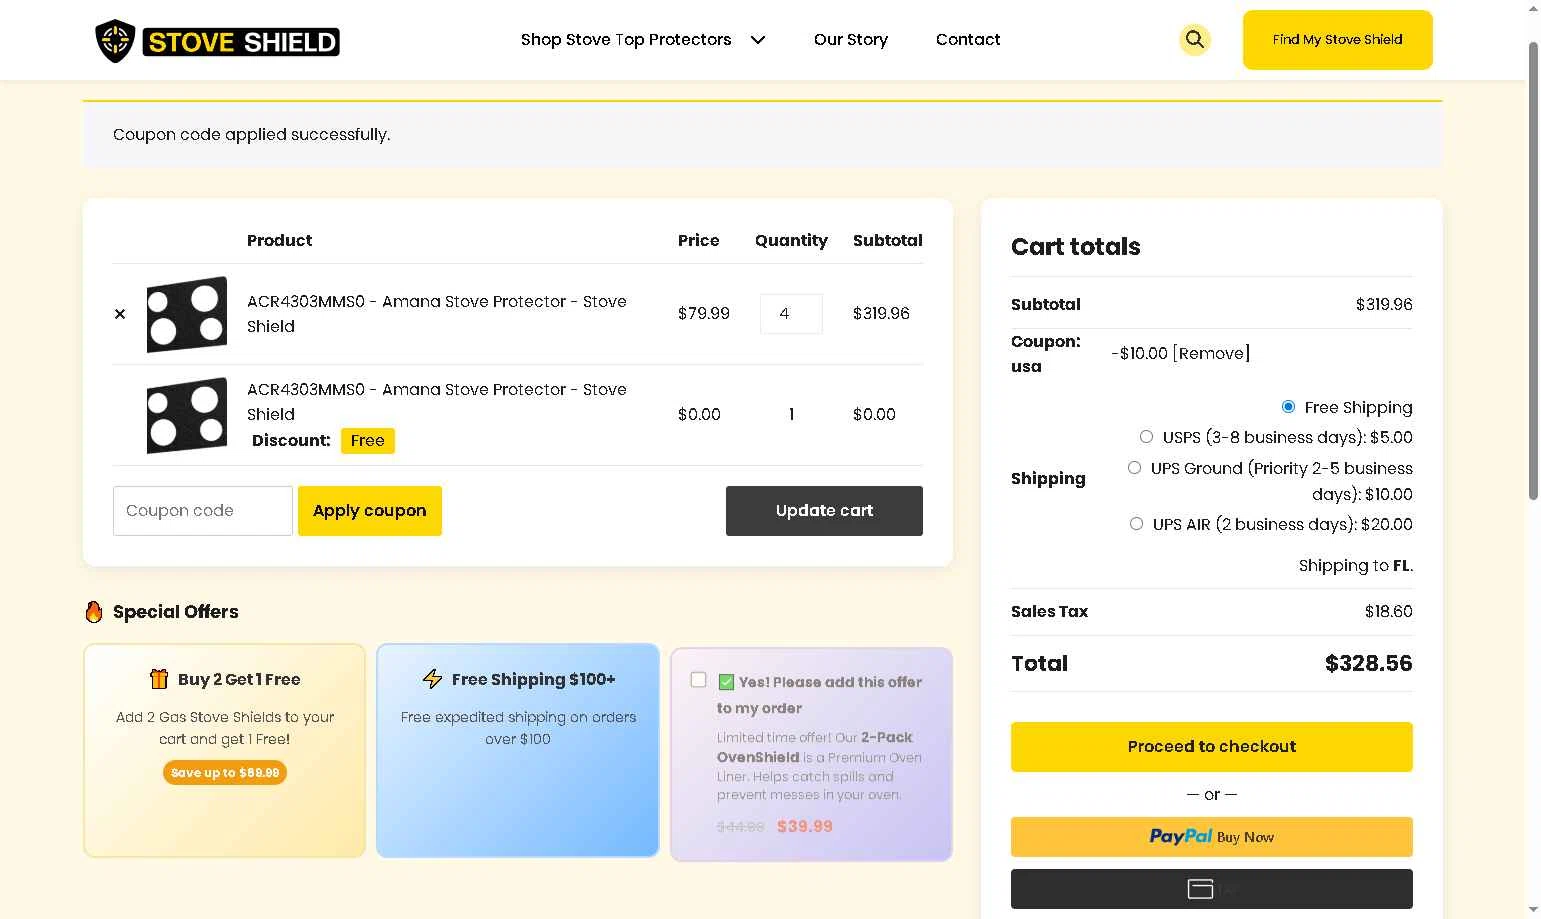
Task: Expand Shop Stove Top Protectors chevron
Action: tap(758, 40)
